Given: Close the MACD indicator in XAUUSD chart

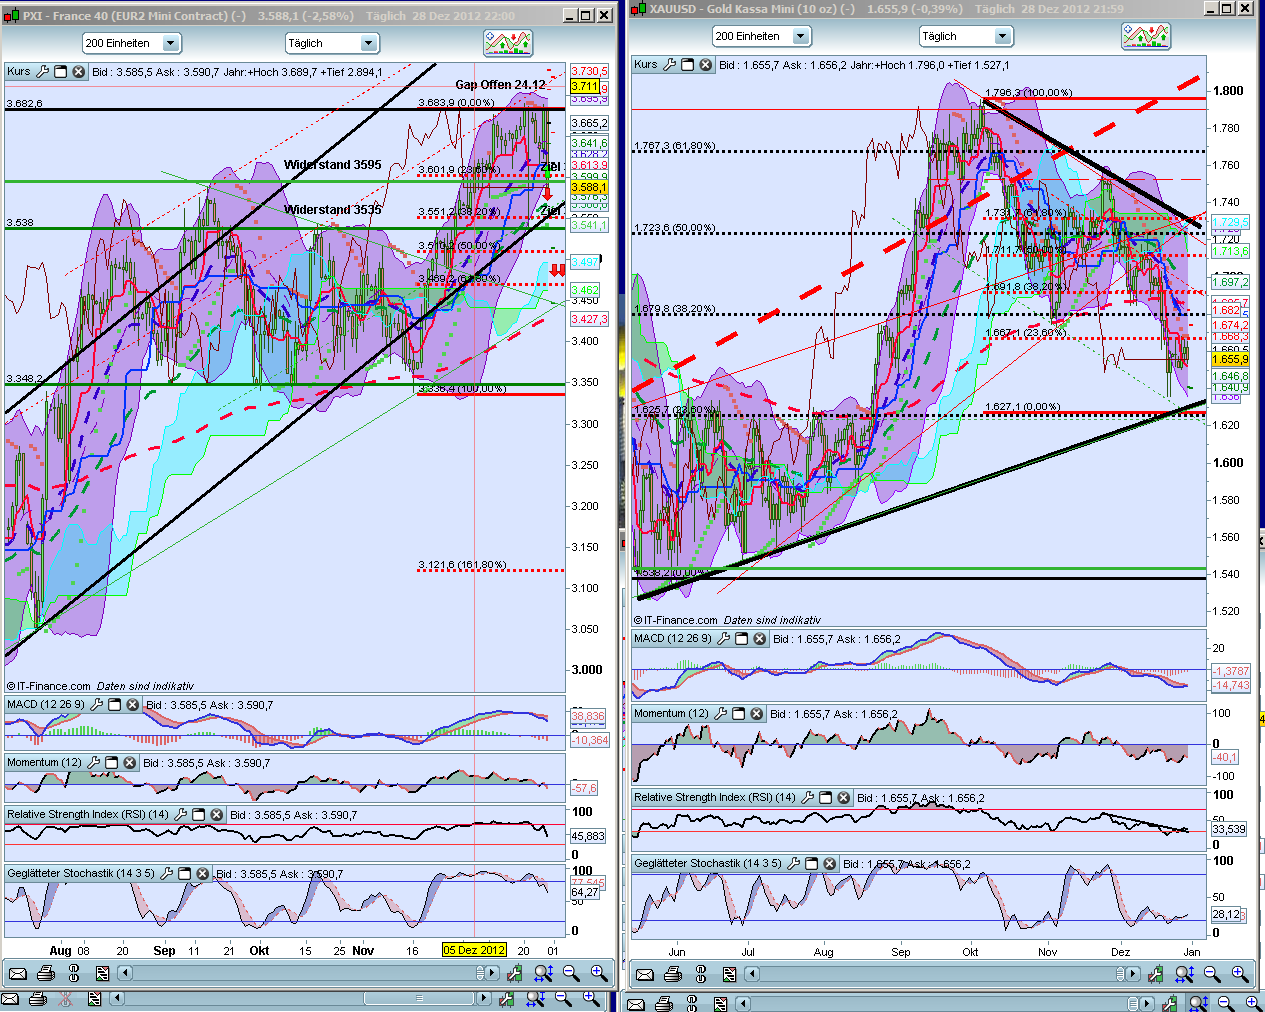Looking at the screenshot, I should point(759,639).
